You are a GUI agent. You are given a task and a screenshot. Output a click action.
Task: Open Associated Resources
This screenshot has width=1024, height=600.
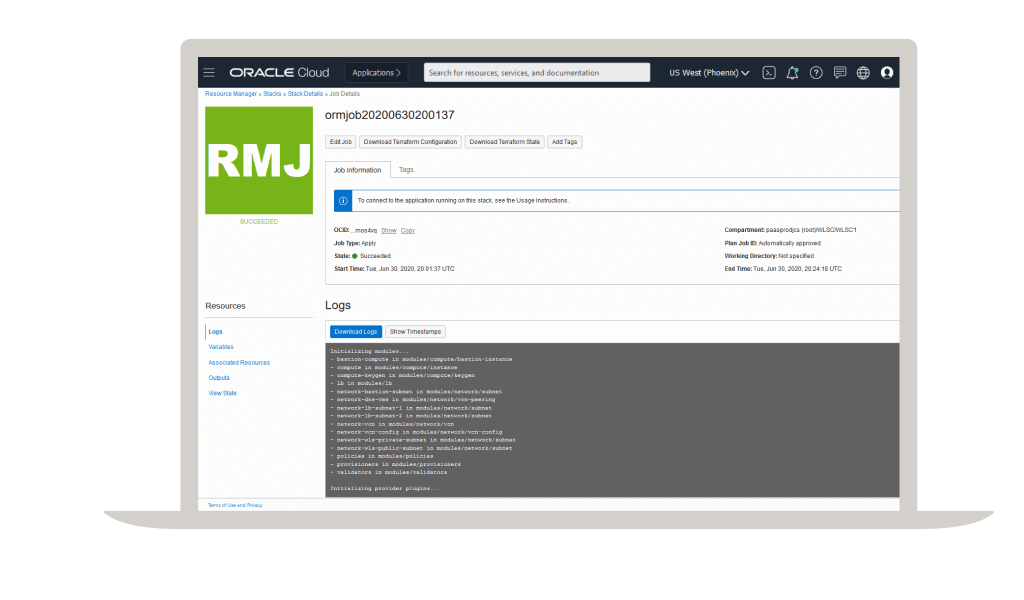(x=239, y=362)
